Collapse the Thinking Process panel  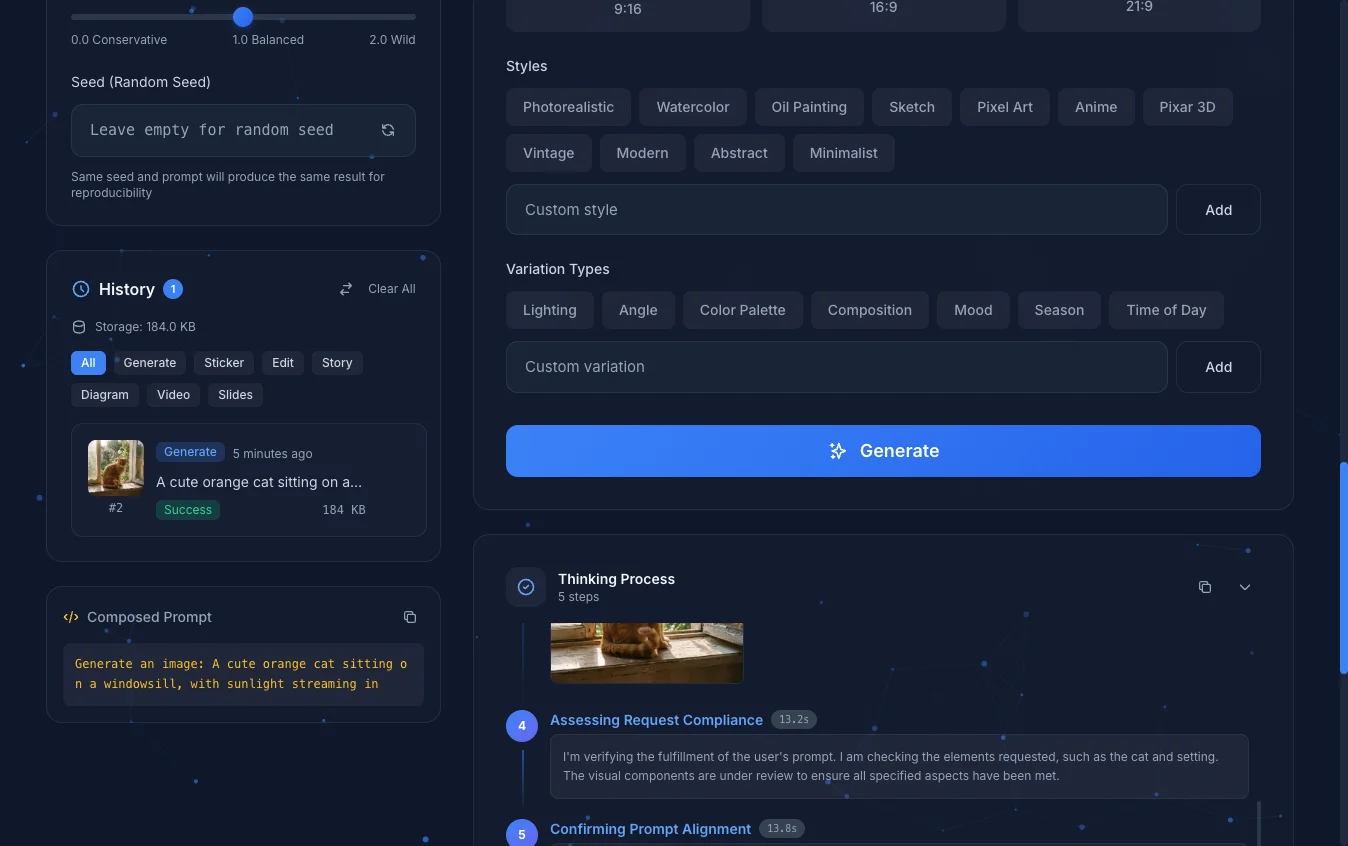pos(1245,587)
